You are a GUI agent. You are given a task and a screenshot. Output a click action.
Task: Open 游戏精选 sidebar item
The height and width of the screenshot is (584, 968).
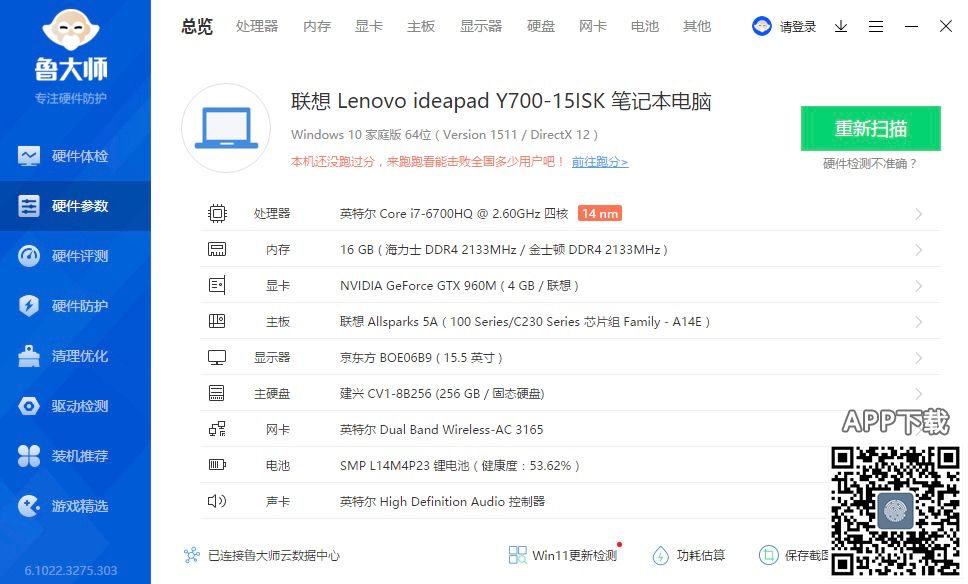tap(75, 506)
